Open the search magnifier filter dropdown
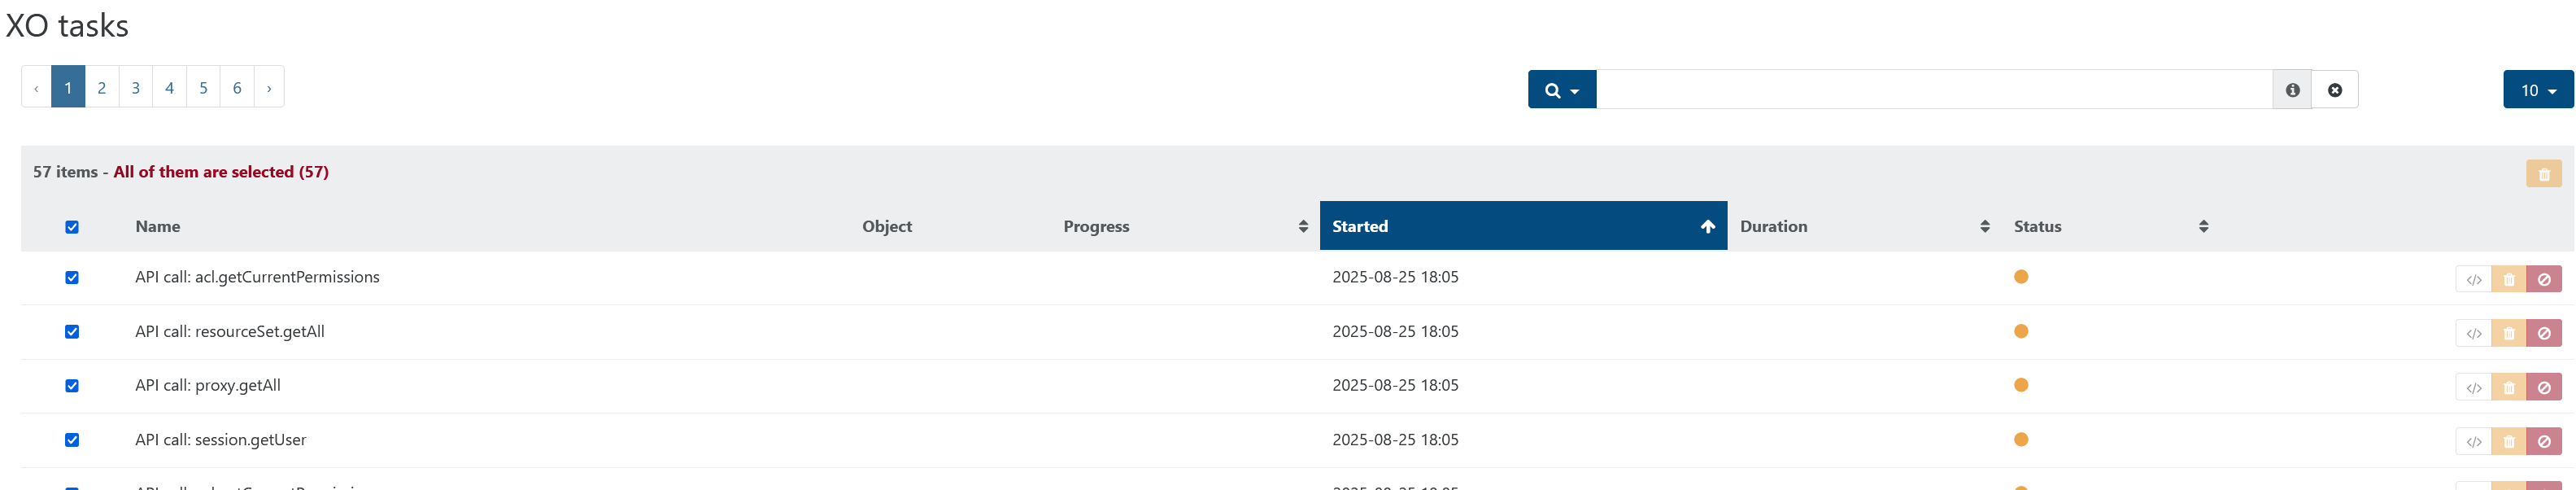The image size is (2576, 490). [x=1561, y=90]
